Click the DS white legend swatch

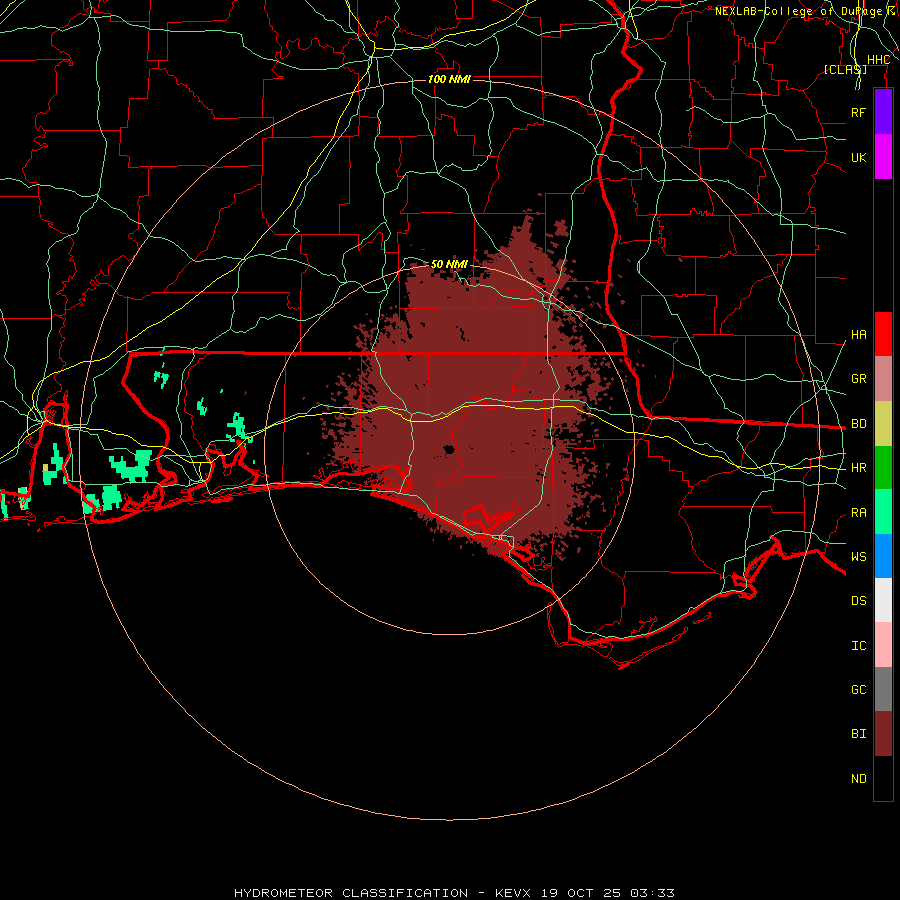pos(883,600)
